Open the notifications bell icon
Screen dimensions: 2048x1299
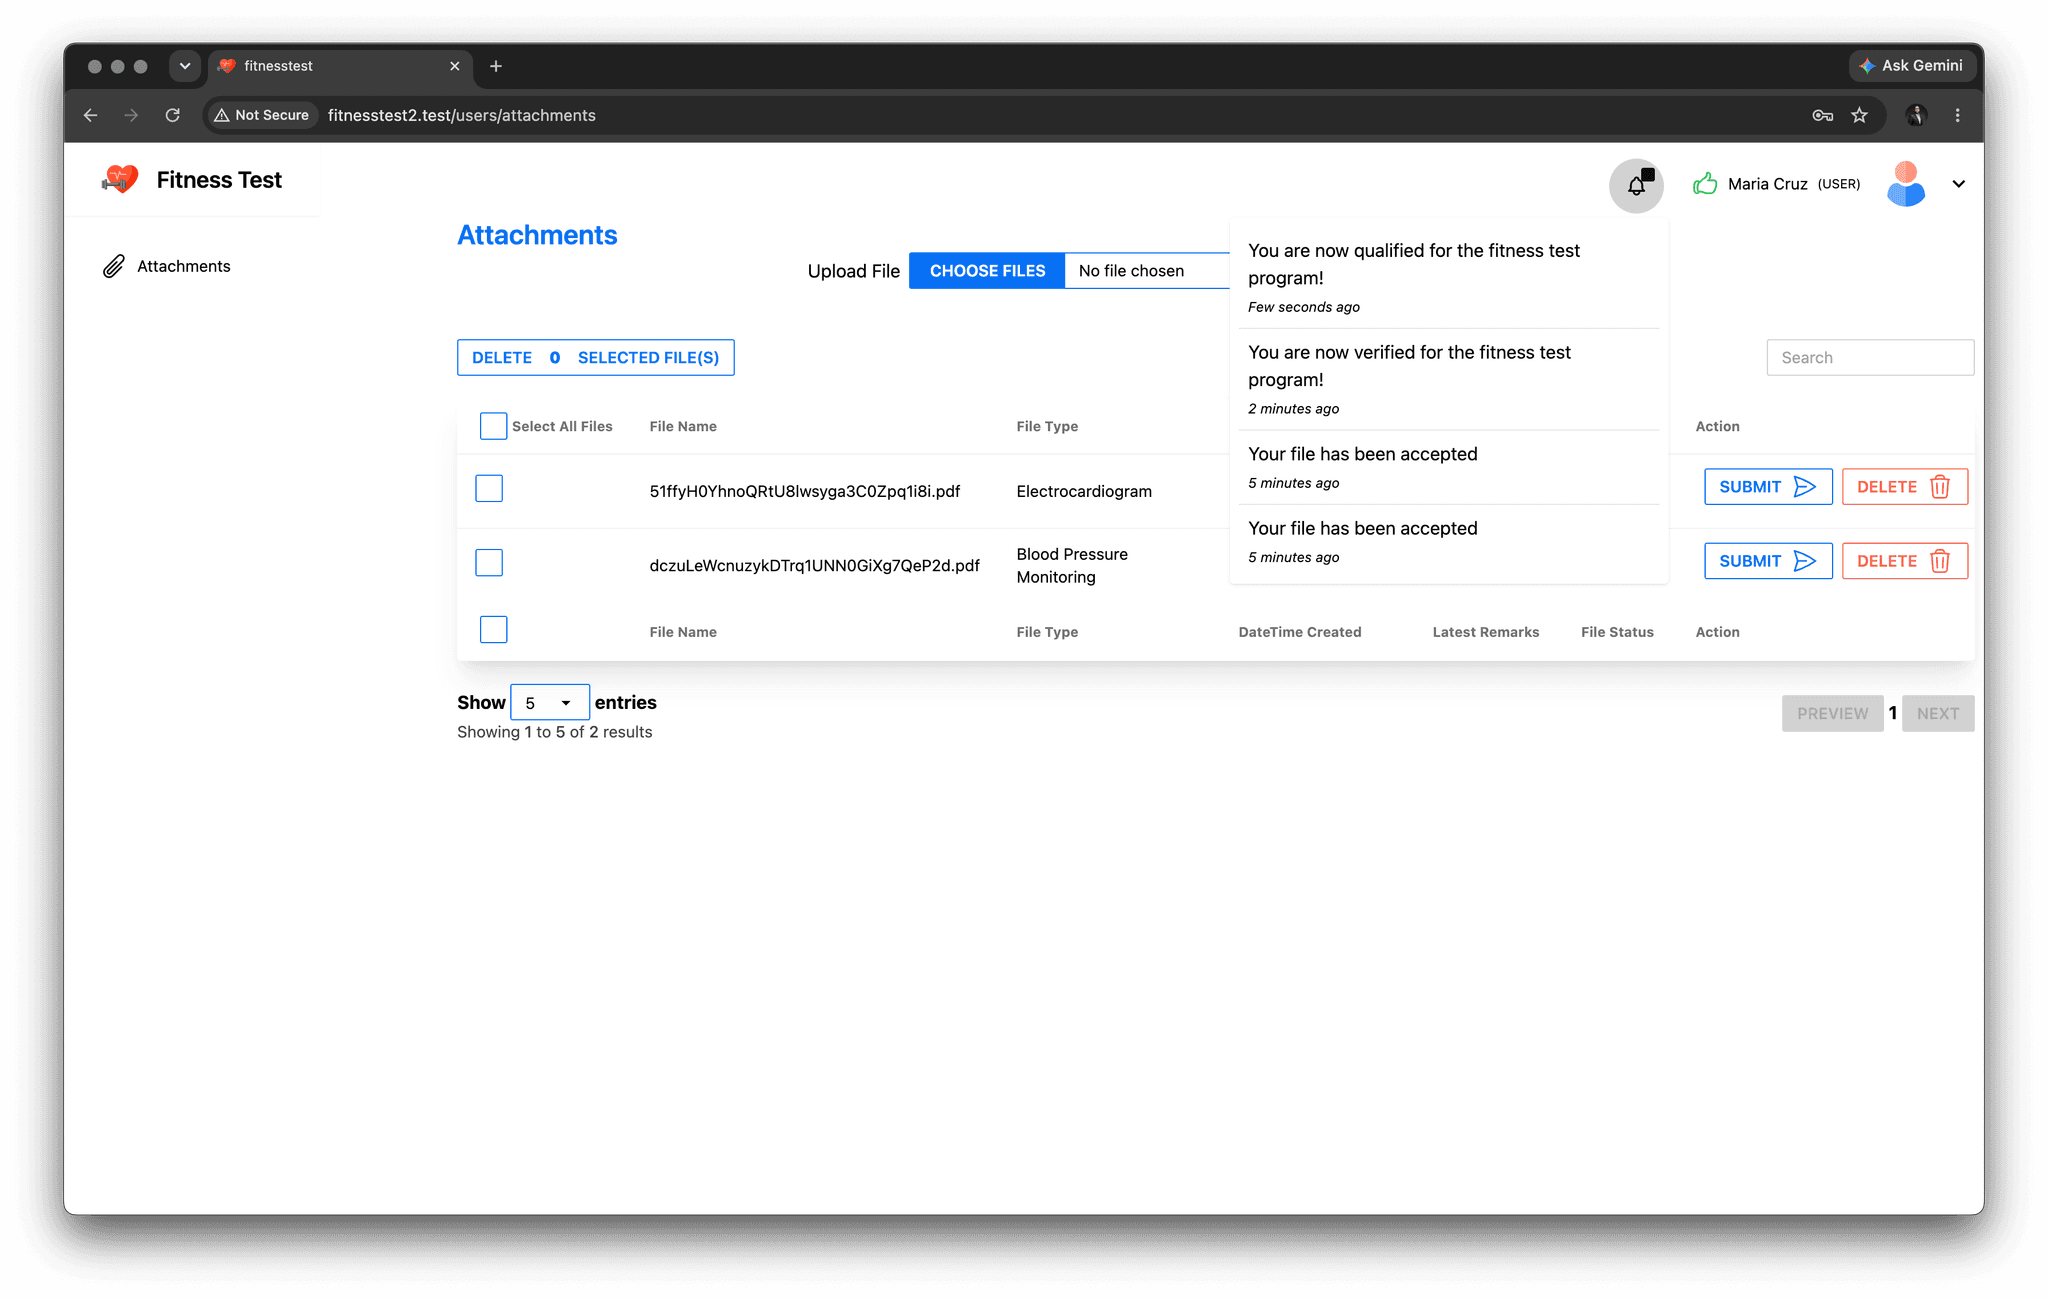[x=1636, y=185]
